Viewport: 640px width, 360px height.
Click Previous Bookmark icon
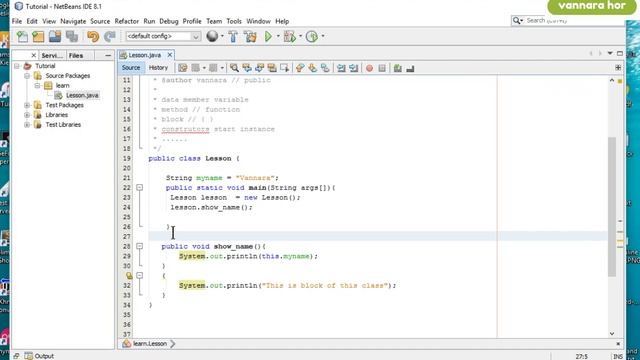(300, 68)
